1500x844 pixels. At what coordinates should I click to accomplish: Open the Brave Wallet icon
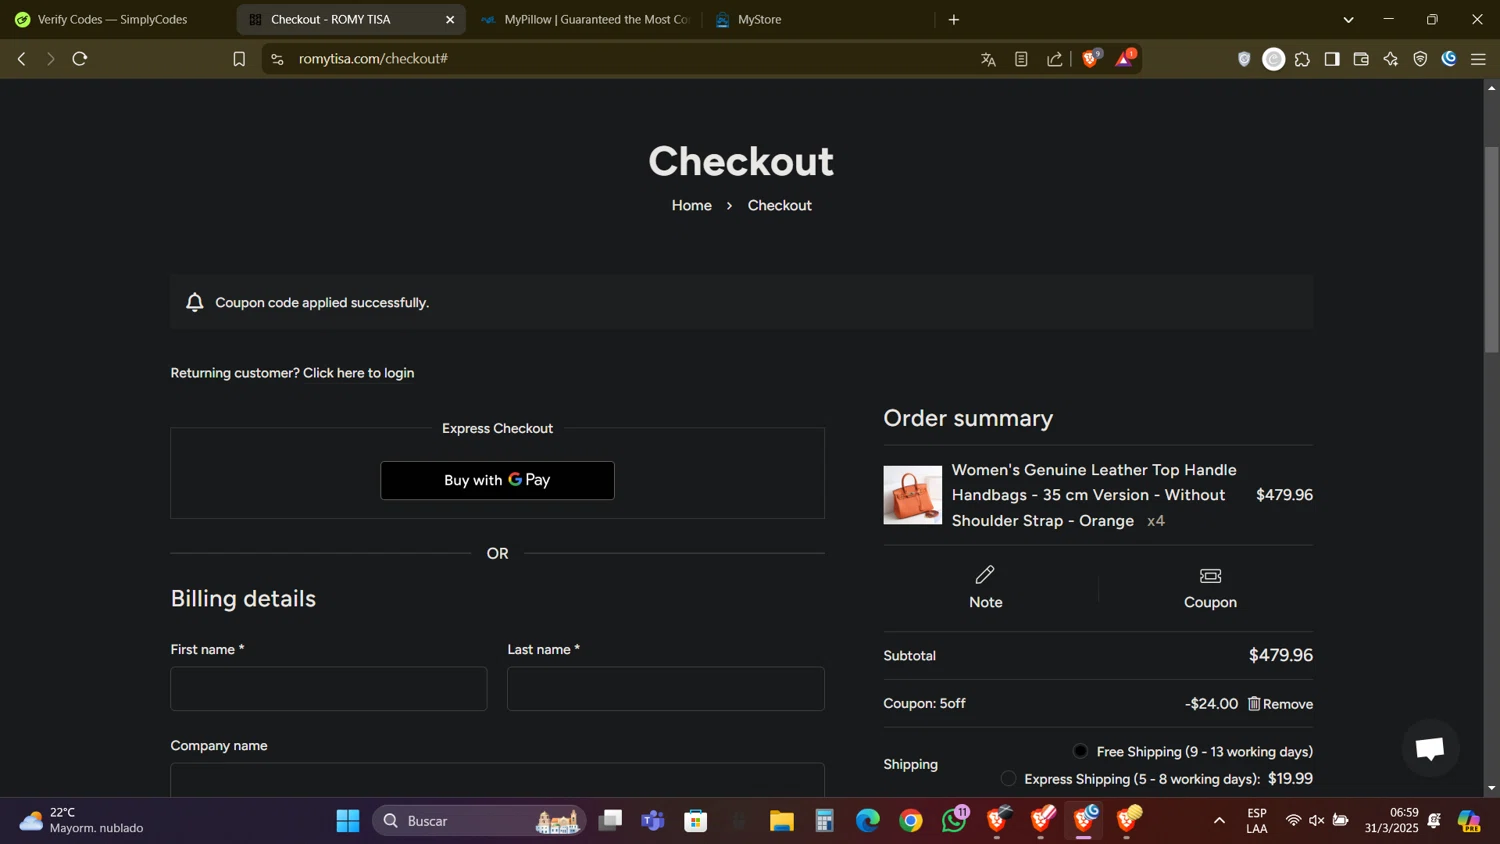click(x=1361, y=59)
